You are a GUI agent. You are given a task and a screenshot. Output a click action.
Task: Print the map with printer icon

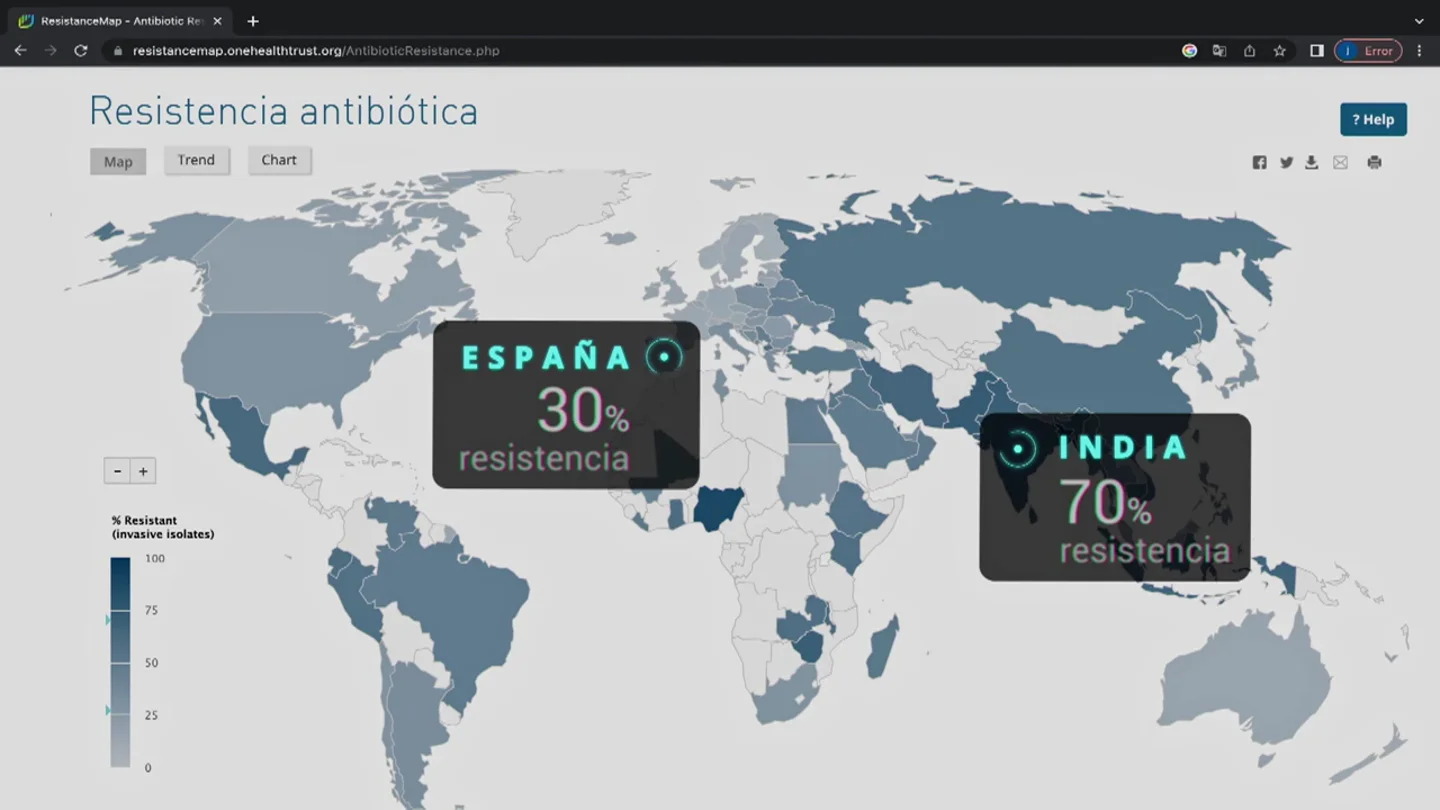(1374, 162)
